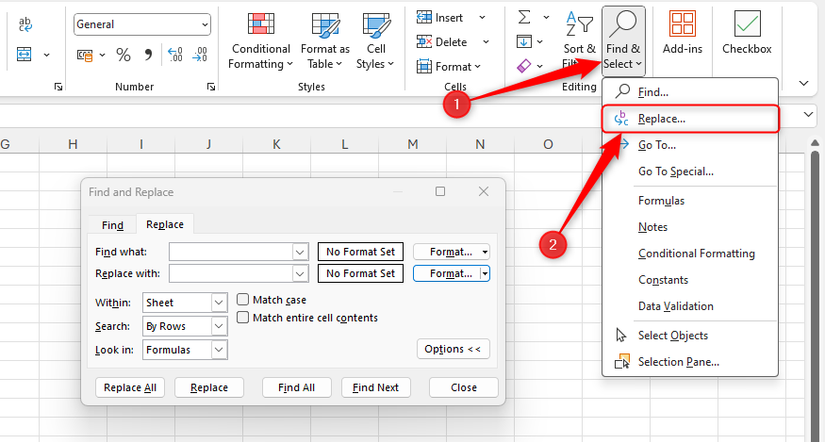
Task: Expand the formula bar chevron
Action: (x=809, y=114)
